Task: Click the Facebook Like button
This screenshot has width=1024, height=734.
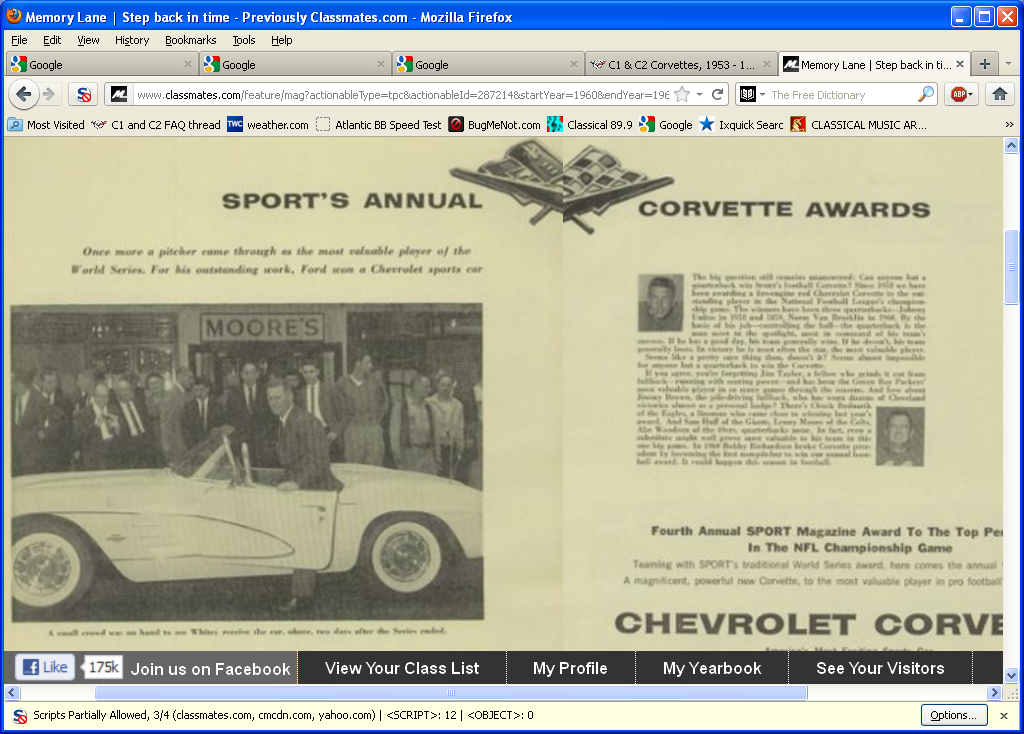Action: click(45, 667)
